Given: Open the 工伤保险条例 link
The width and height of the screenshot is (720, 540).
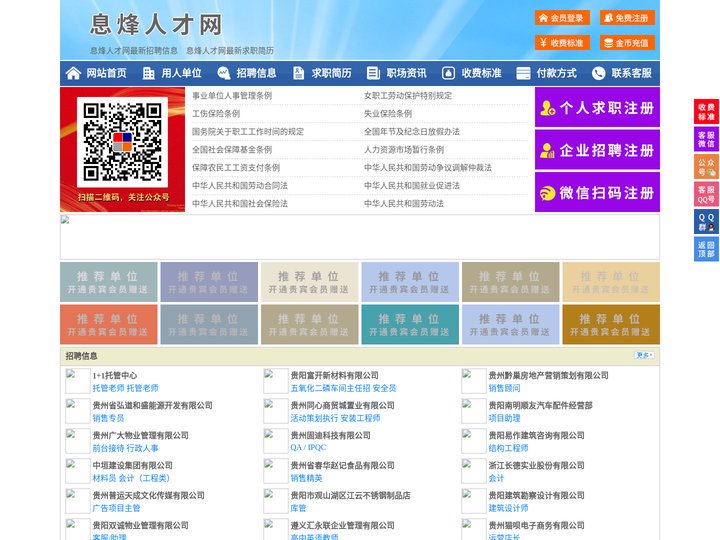Looking at the screenshot, I should pyautogui.click(x=216, y=113).
